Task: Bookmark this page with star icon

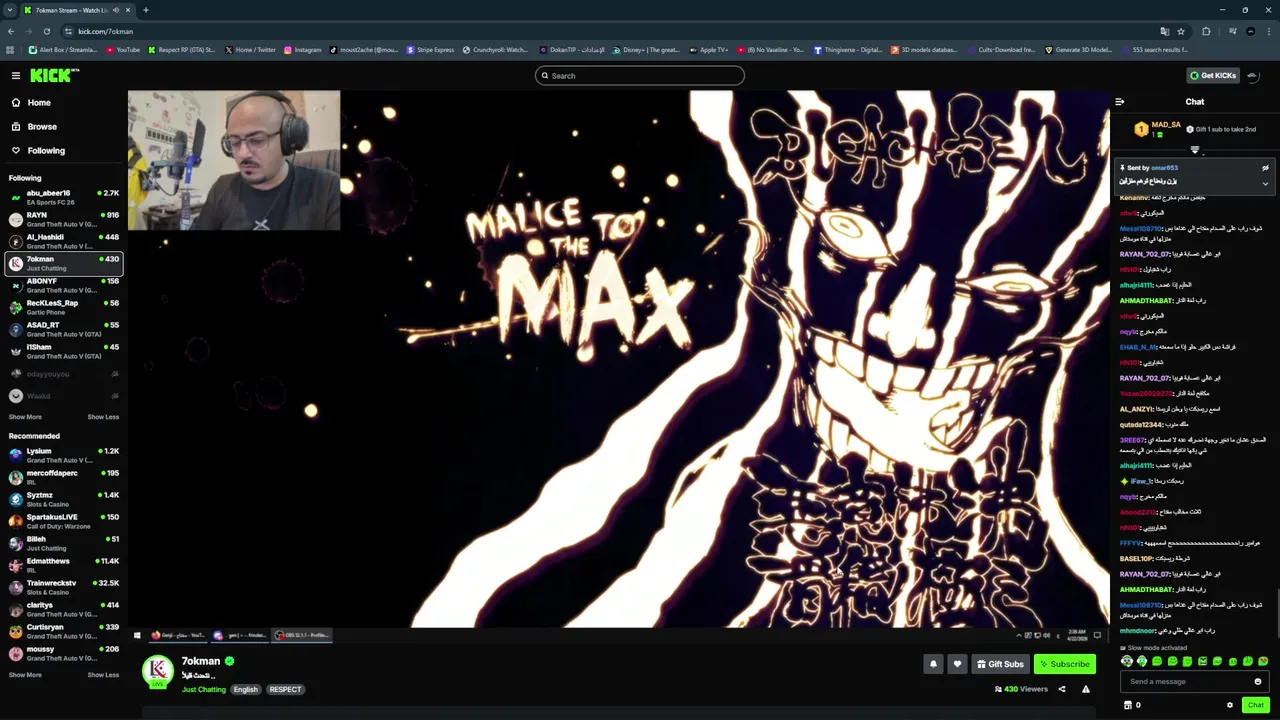Action: click(1181, 31)
